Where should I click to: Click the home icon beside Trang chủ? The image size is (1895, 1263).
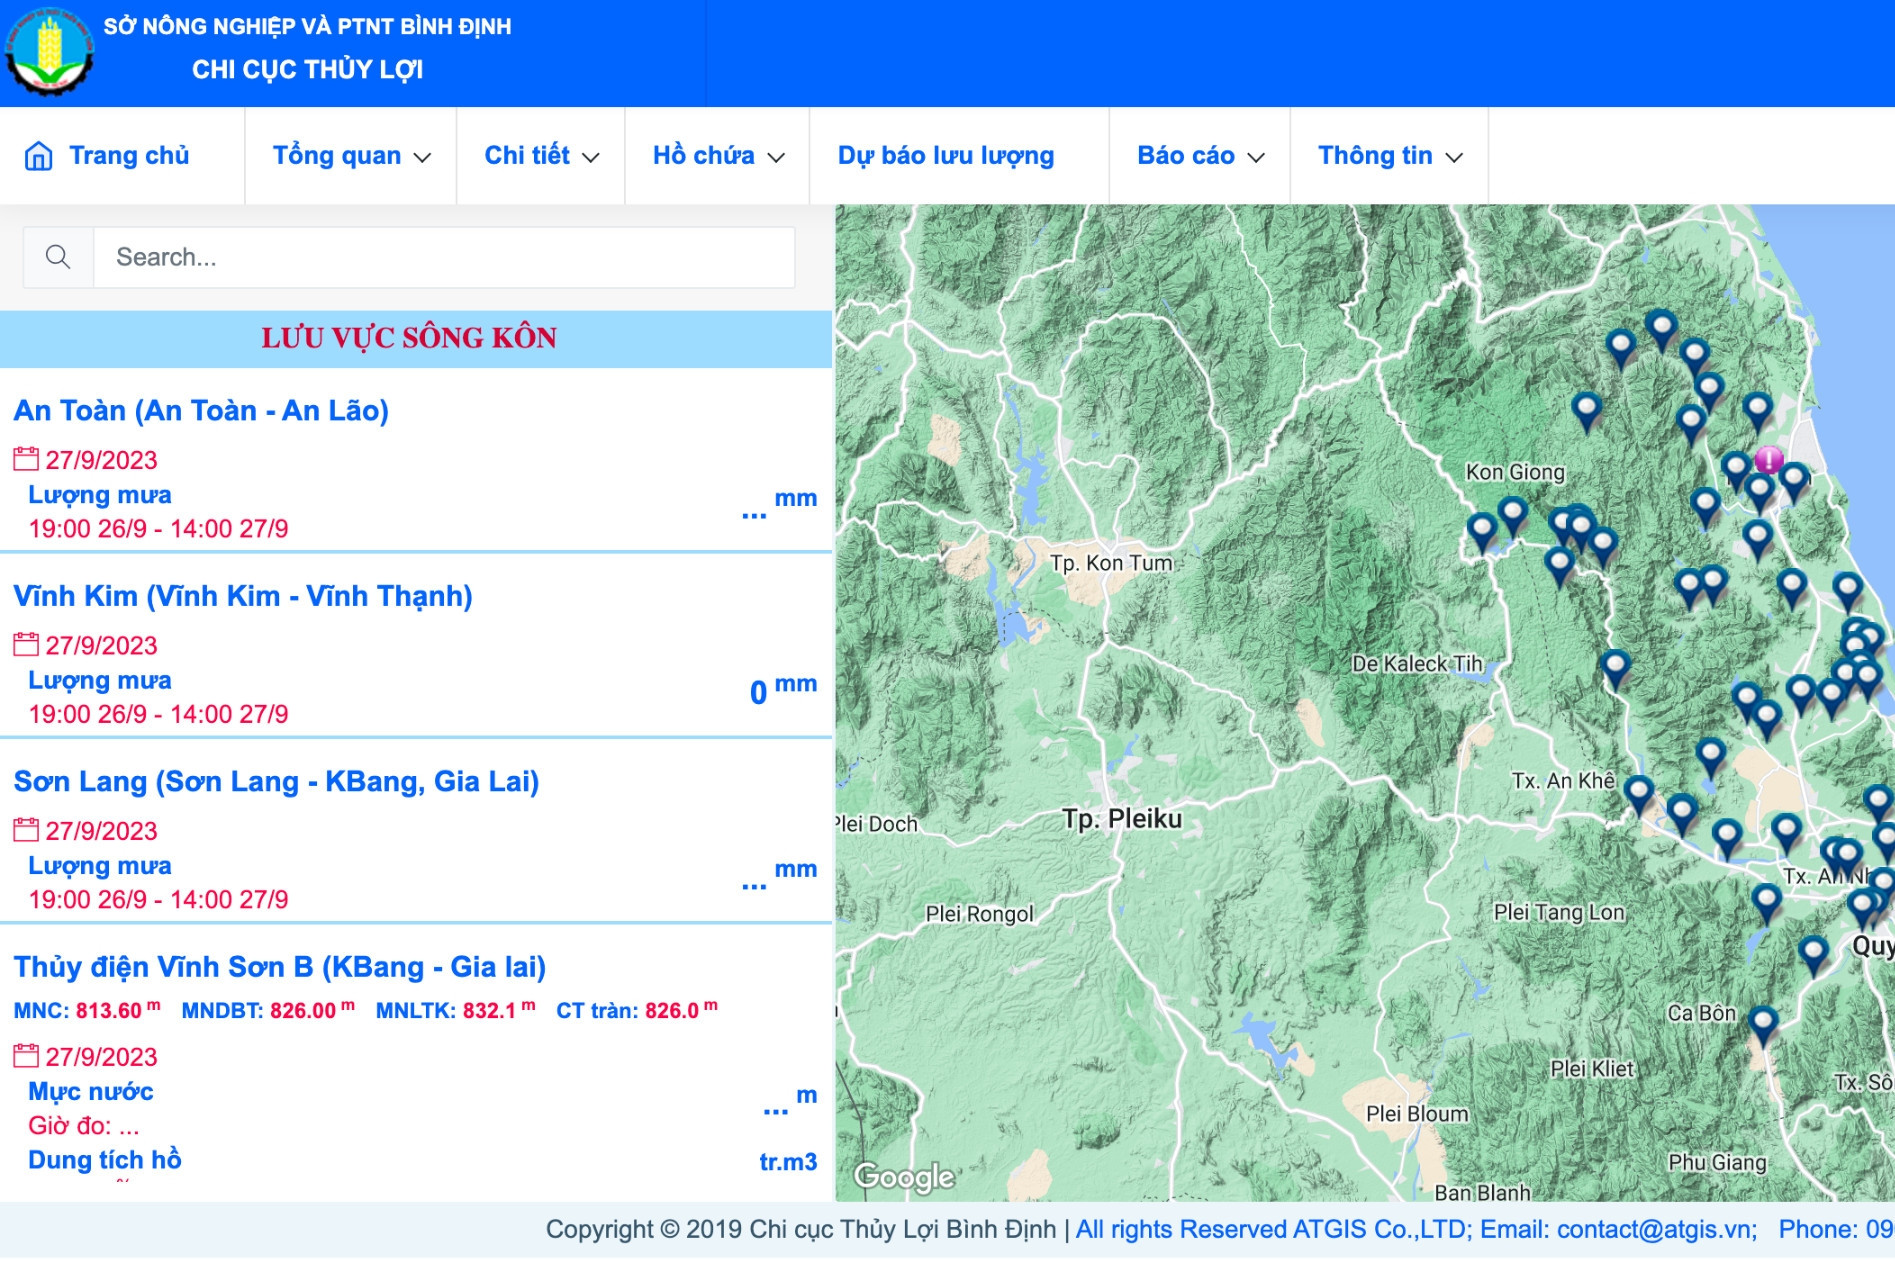click(39, 156)
